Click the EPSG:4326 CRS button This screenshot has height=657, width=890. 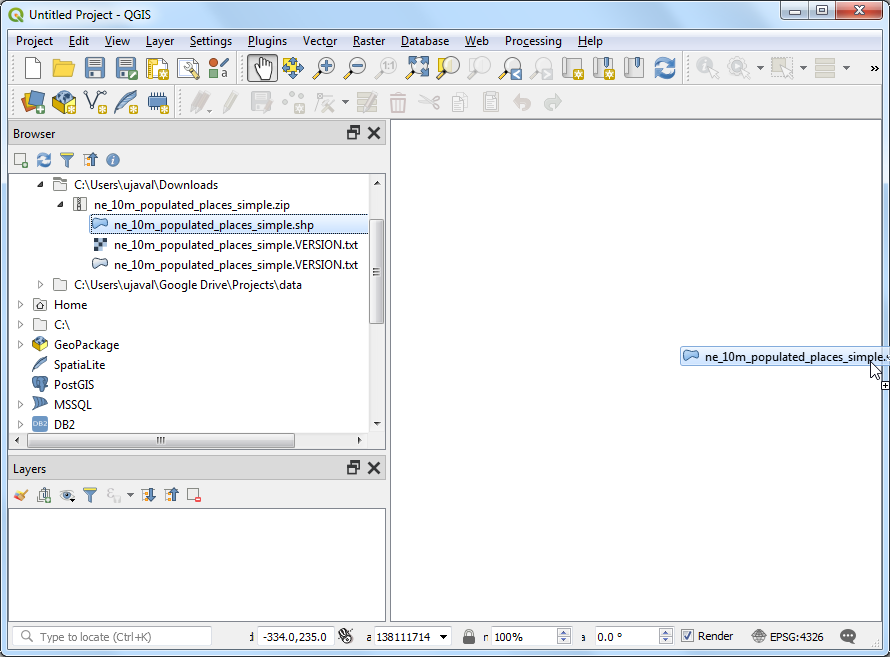[787, 636]
